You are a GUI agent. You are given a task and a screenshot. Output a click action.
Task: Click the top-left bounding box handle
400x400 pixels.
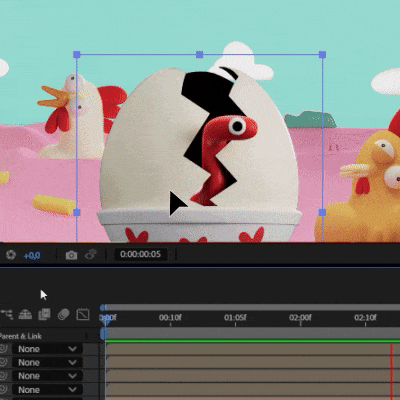(x=77, y=55)
